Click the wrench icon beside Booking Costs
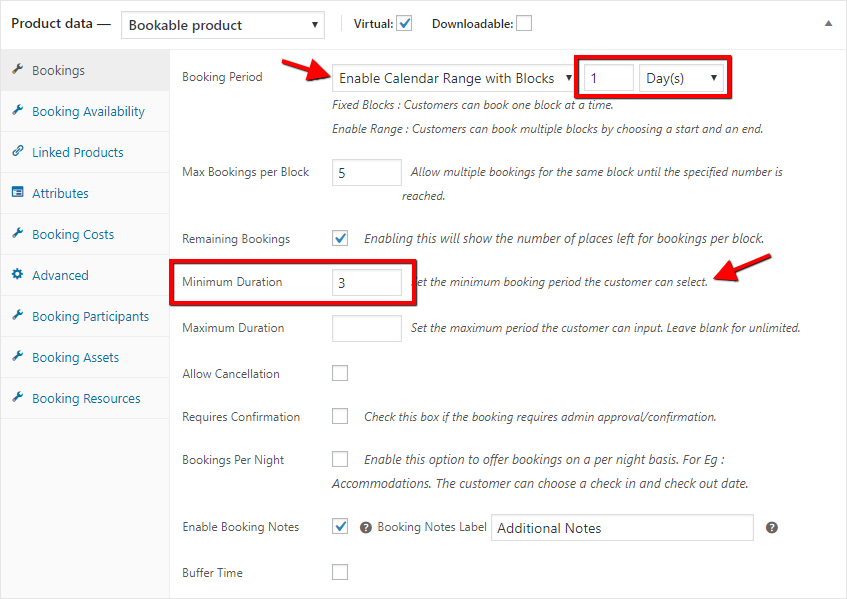This screenshot has height=599, width=847. pyautogui.click(x=18, y=233)
